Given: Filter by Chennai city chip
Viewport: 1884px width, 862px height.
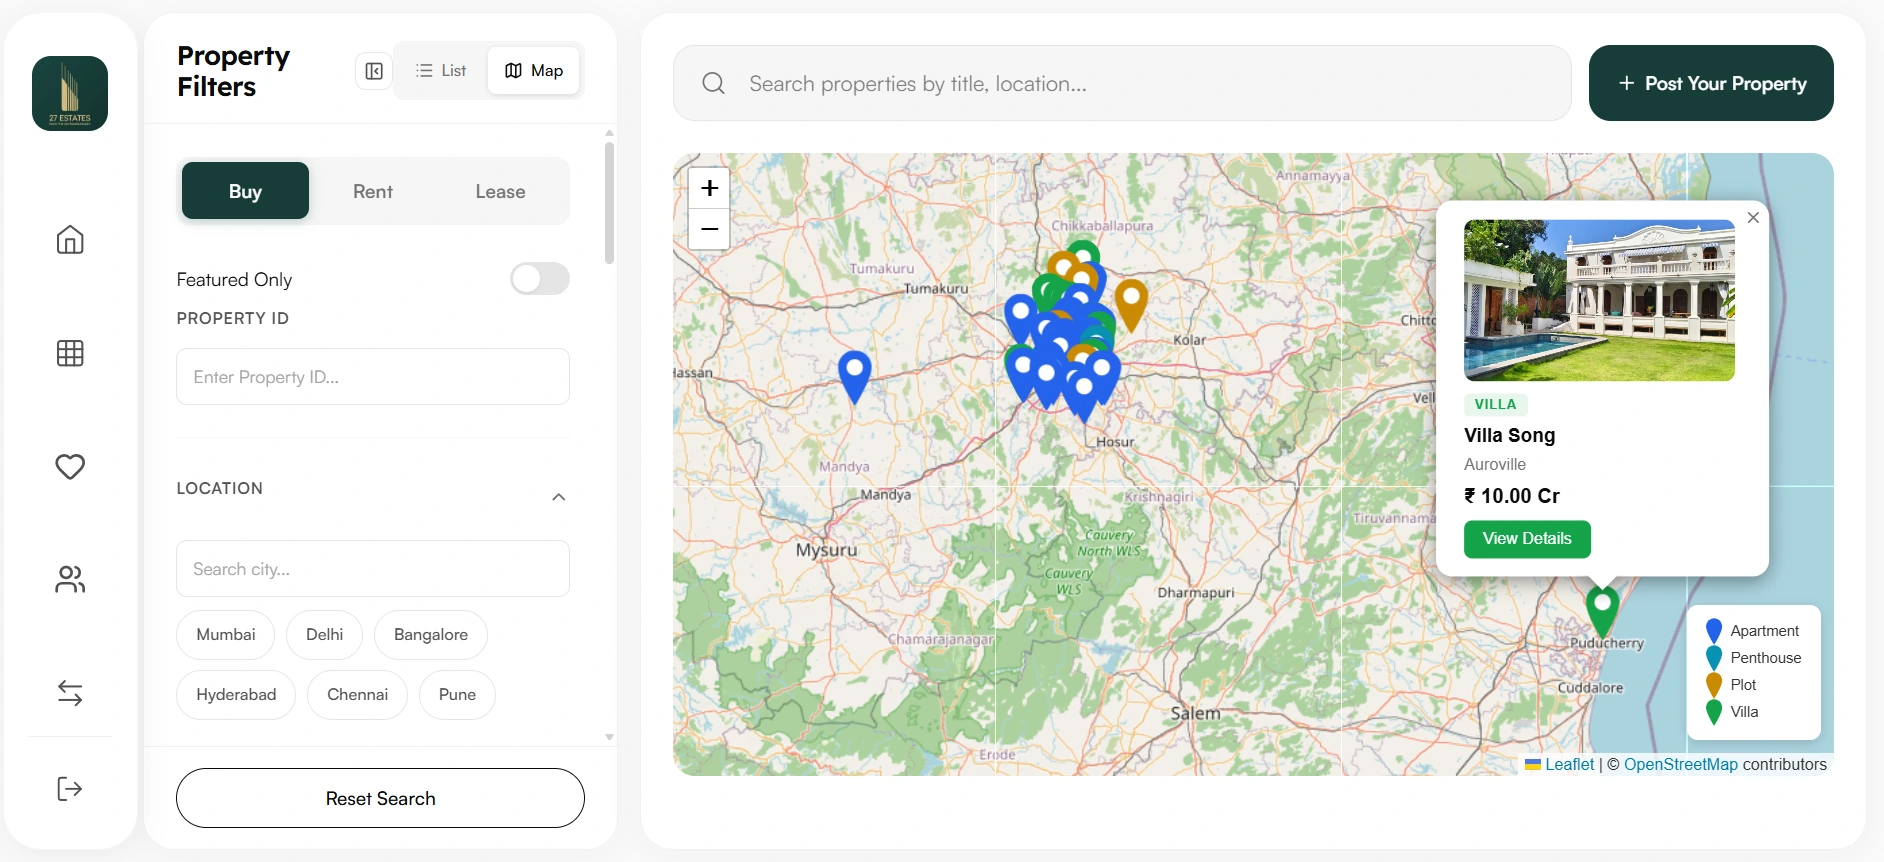Looking at the screenshot, I should click(358, 695).
